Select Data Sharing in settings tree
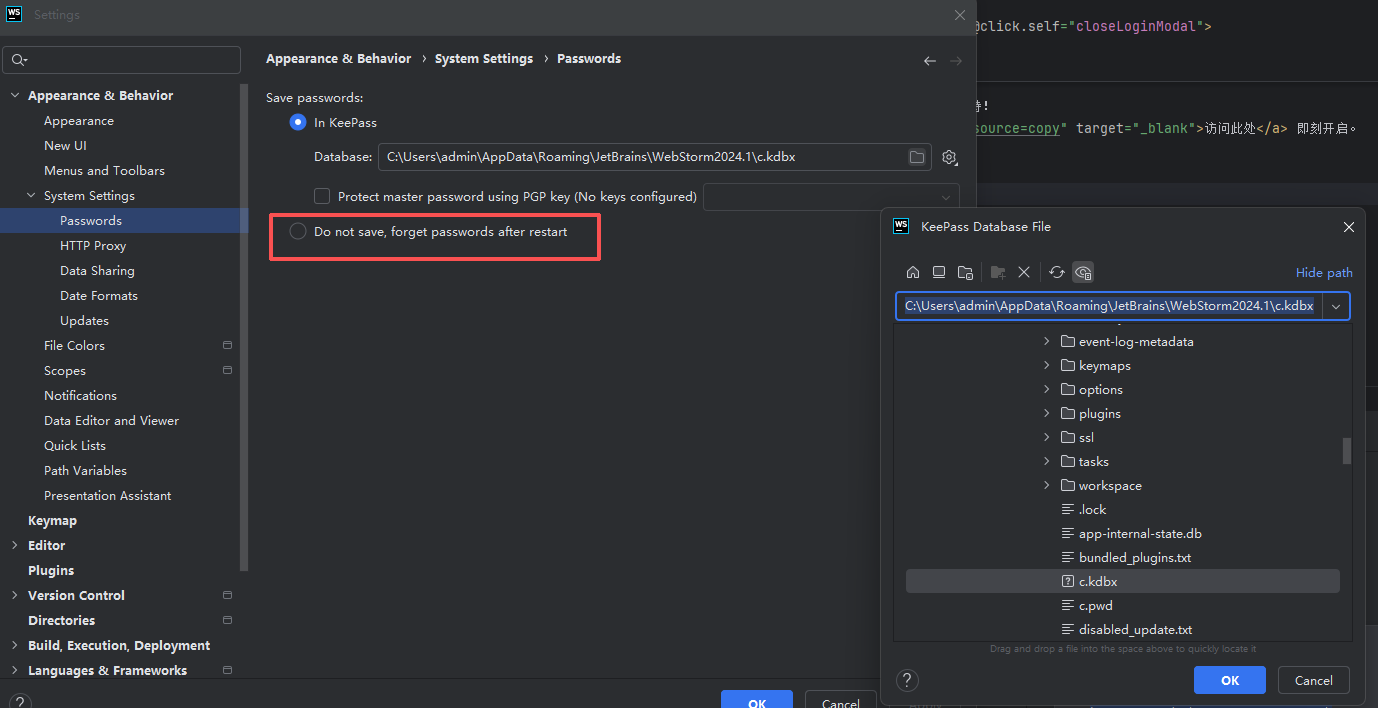This screenshot has width=1378, height=708. 97,270
